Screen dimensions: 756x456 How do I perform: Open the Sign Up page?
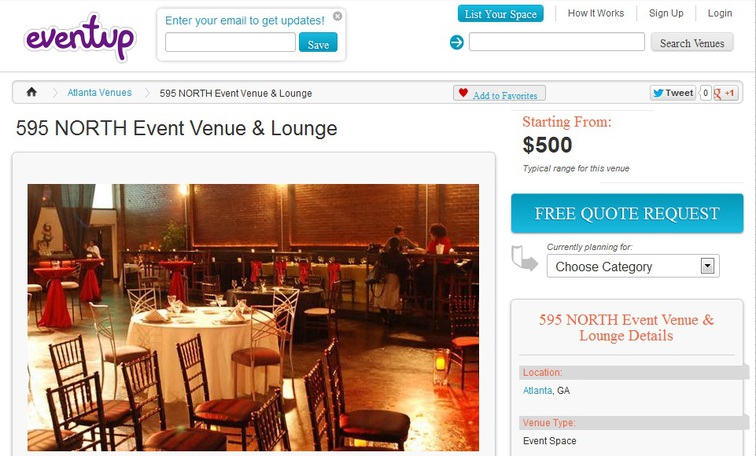coord(666,13)
